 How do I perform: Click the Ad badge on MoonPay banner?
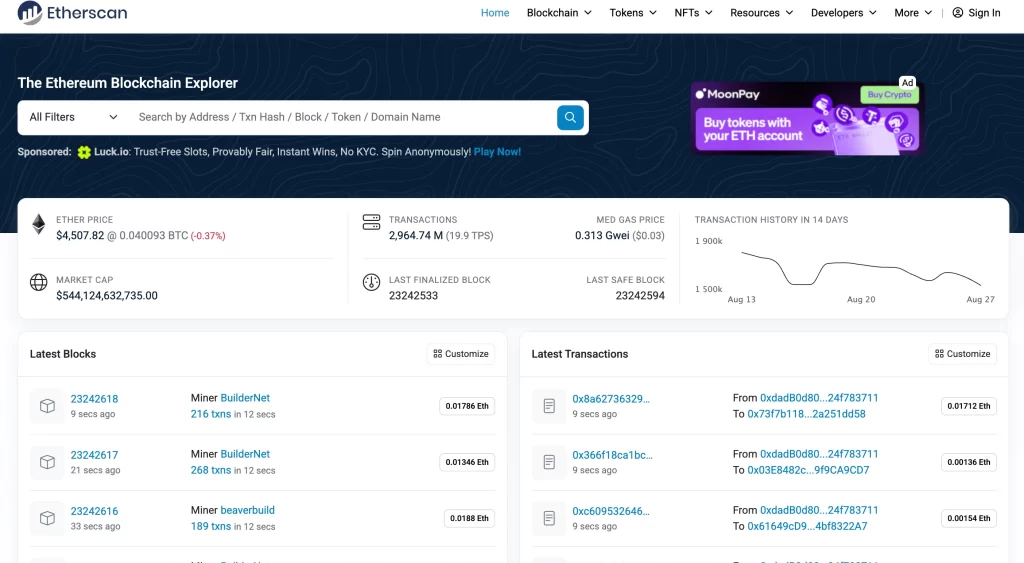[907, 83]
